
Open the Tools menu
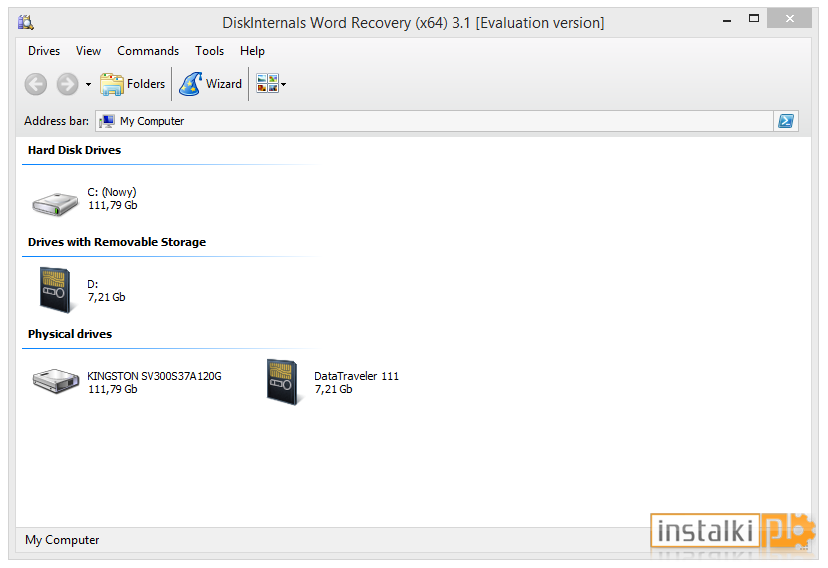coord(210,51)
